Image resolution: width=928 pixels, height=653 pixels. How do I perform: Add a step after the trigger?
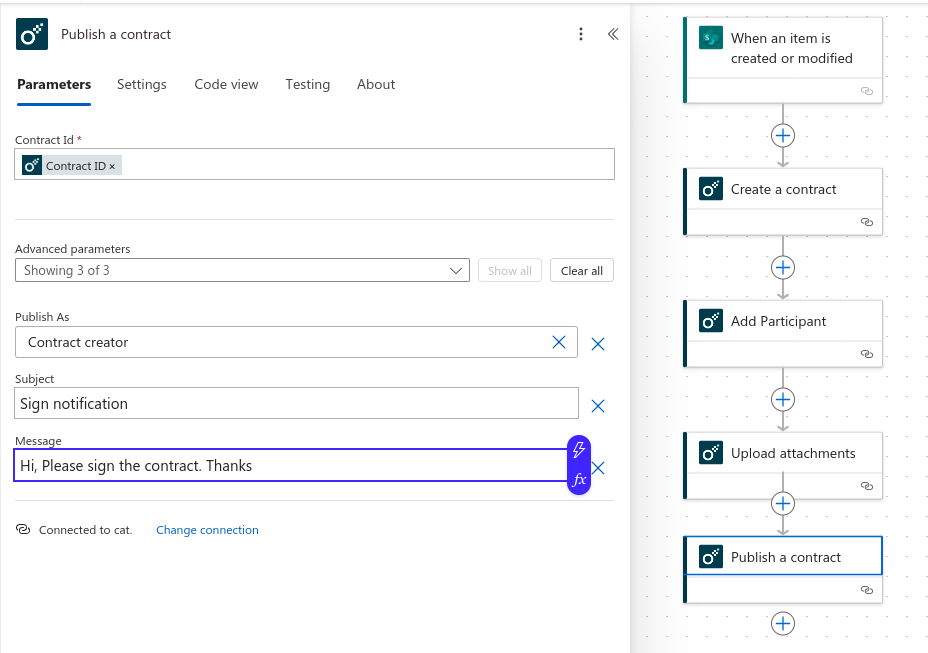783,136
